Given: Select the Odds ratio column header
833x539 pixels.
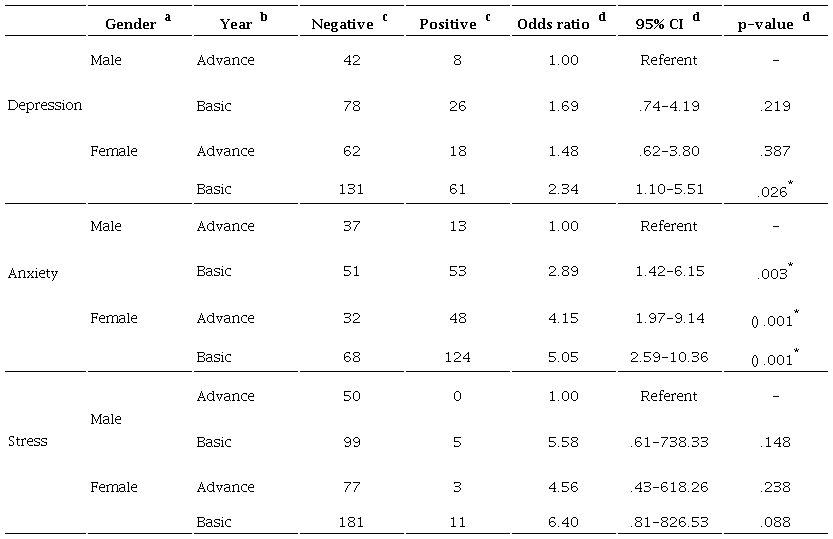Looking at the screenshot, I should point(555,24).
